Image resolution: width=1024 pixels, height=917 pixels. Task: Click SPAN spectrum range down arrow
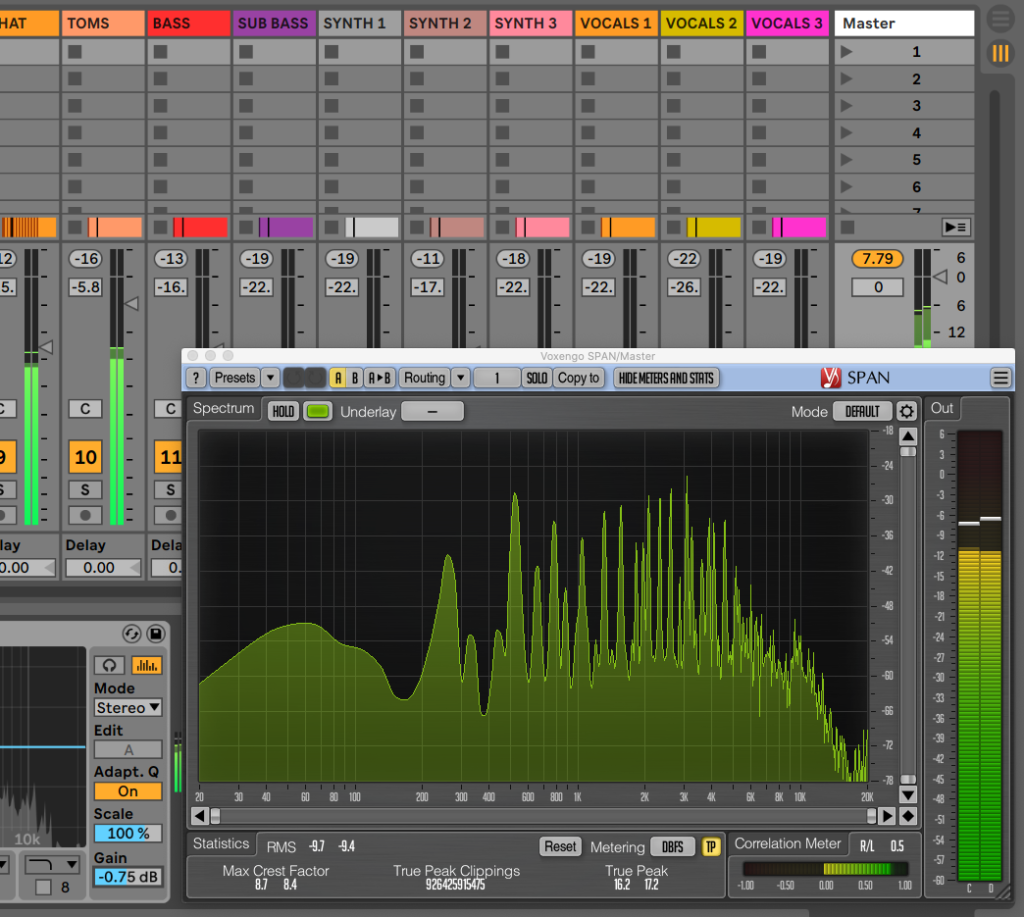point(908,795)
